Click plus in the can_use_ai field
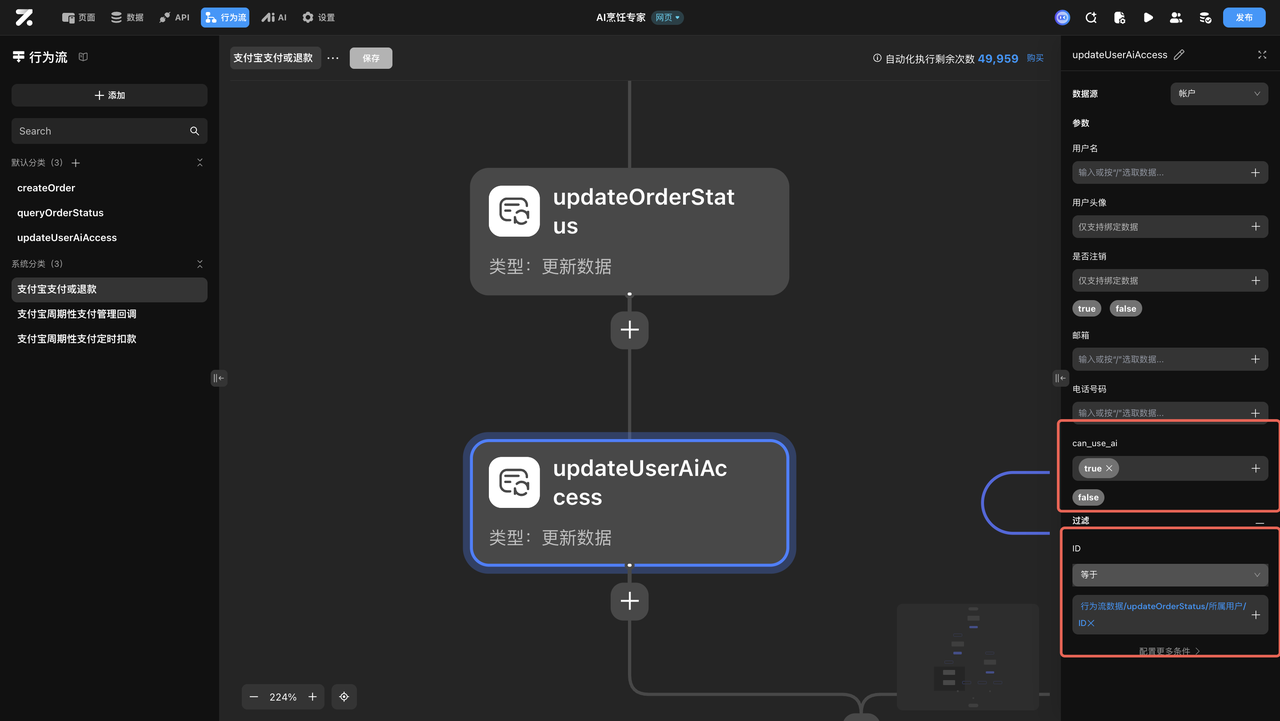 point(1256,468)
